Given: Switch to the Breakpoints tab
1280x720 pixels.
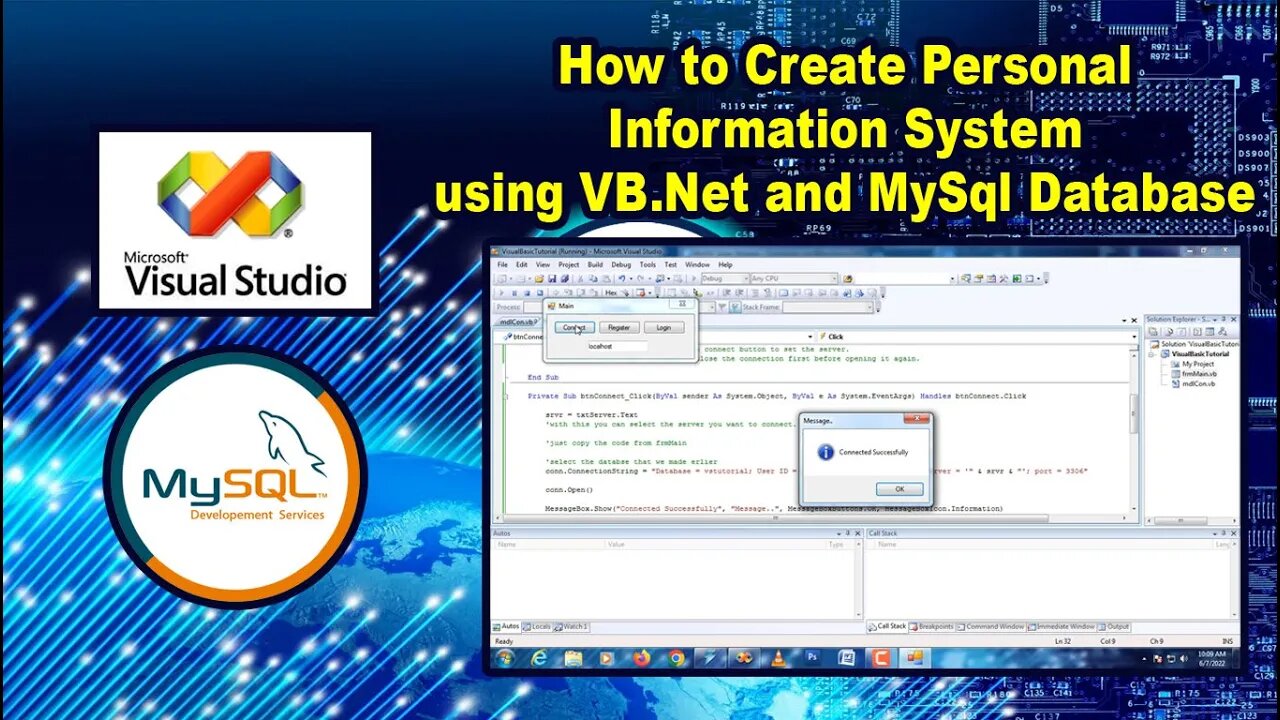Looking at the screenshot, I should 931,626.
